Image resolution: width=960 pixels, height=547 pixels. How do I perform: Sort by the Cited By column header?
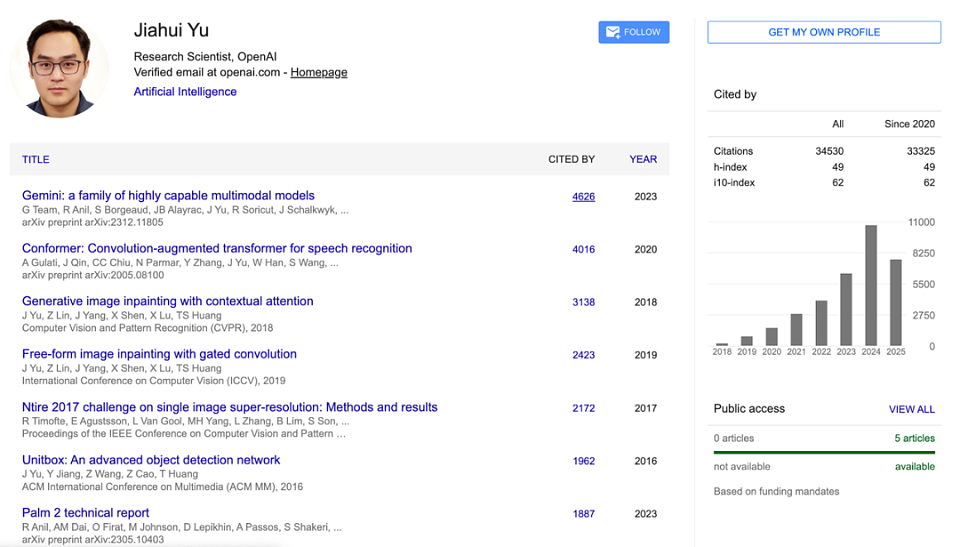point(571,159)
